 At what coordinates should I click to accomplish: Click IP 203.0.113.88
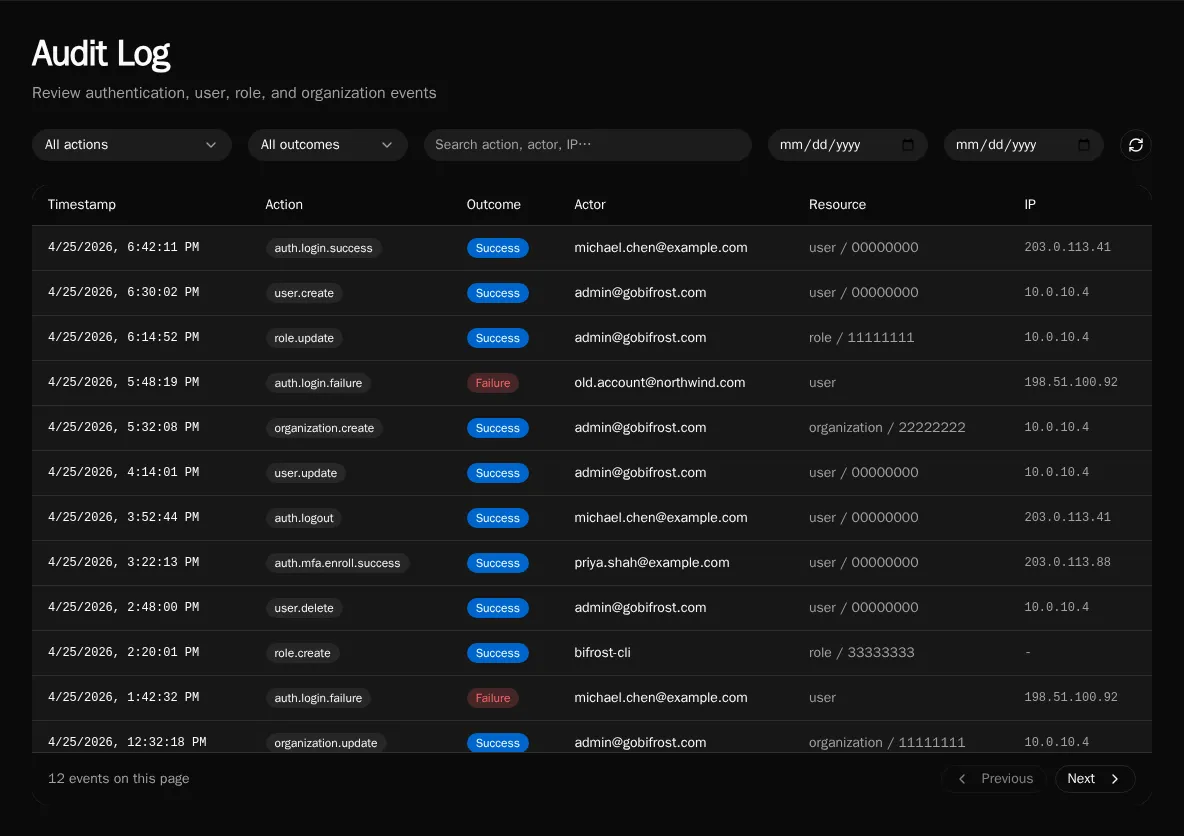1067,562
